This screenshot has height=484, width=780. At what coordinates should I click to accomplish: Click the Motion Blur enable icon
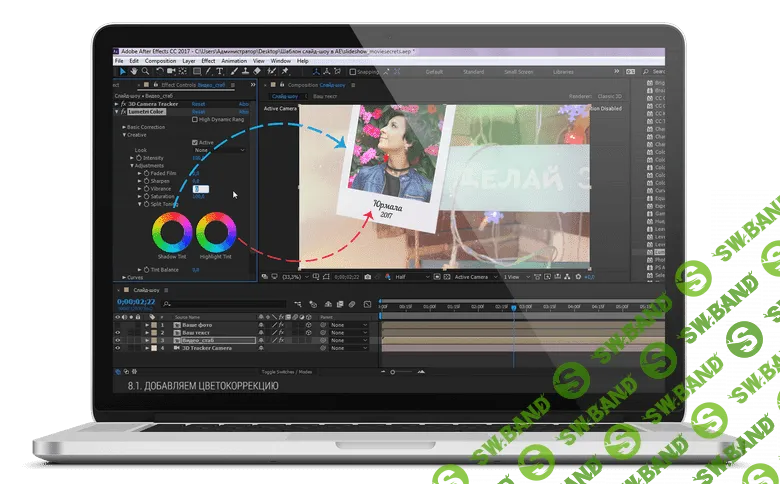click(x=352, y=304)
